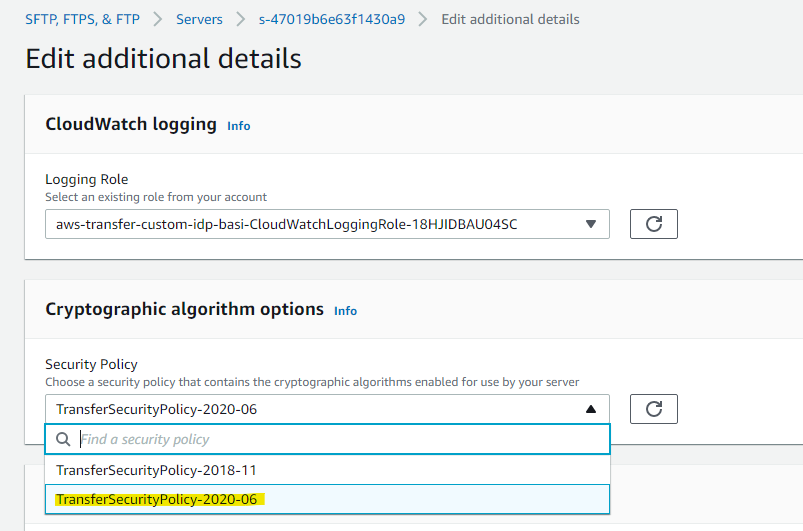Open server s-47019b6e63f1430a9 breadcrumb
This screenshot has height=531, width=803.
tap(332, 19)
